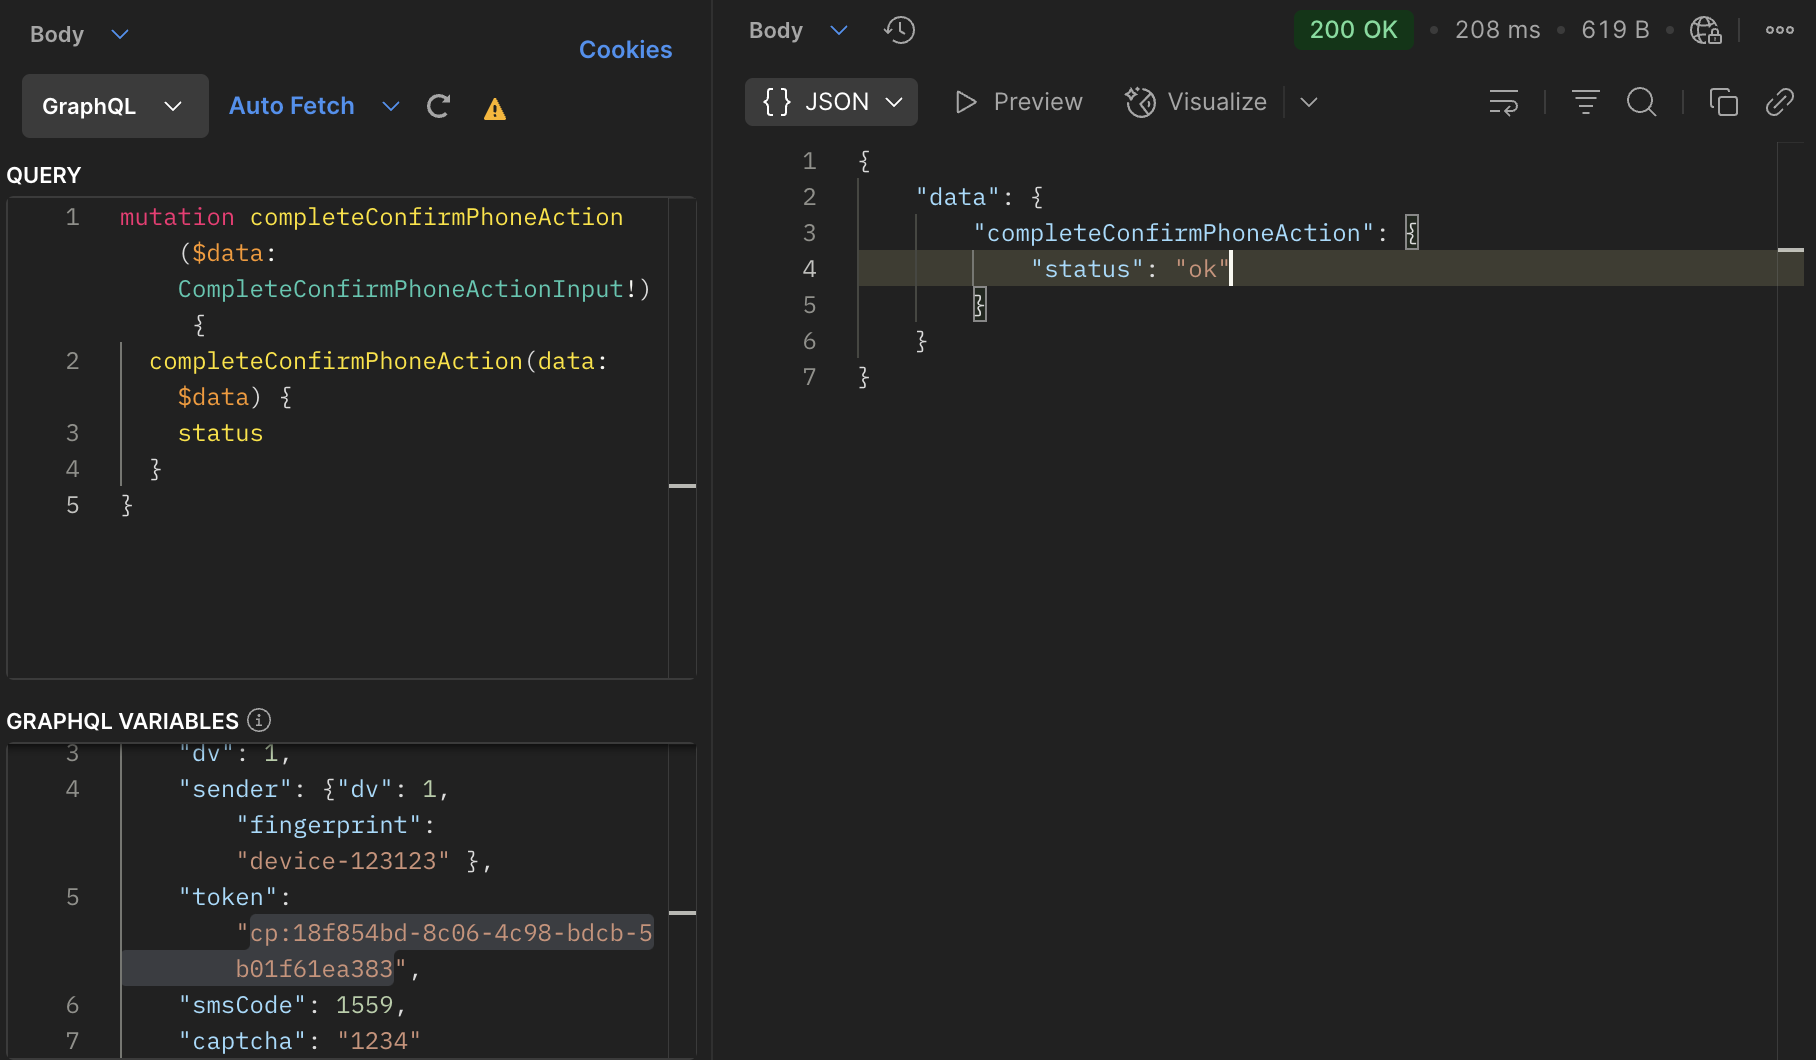Click the refresh schema icon
Viewport: 1816px width, 1060px height.
438,107
